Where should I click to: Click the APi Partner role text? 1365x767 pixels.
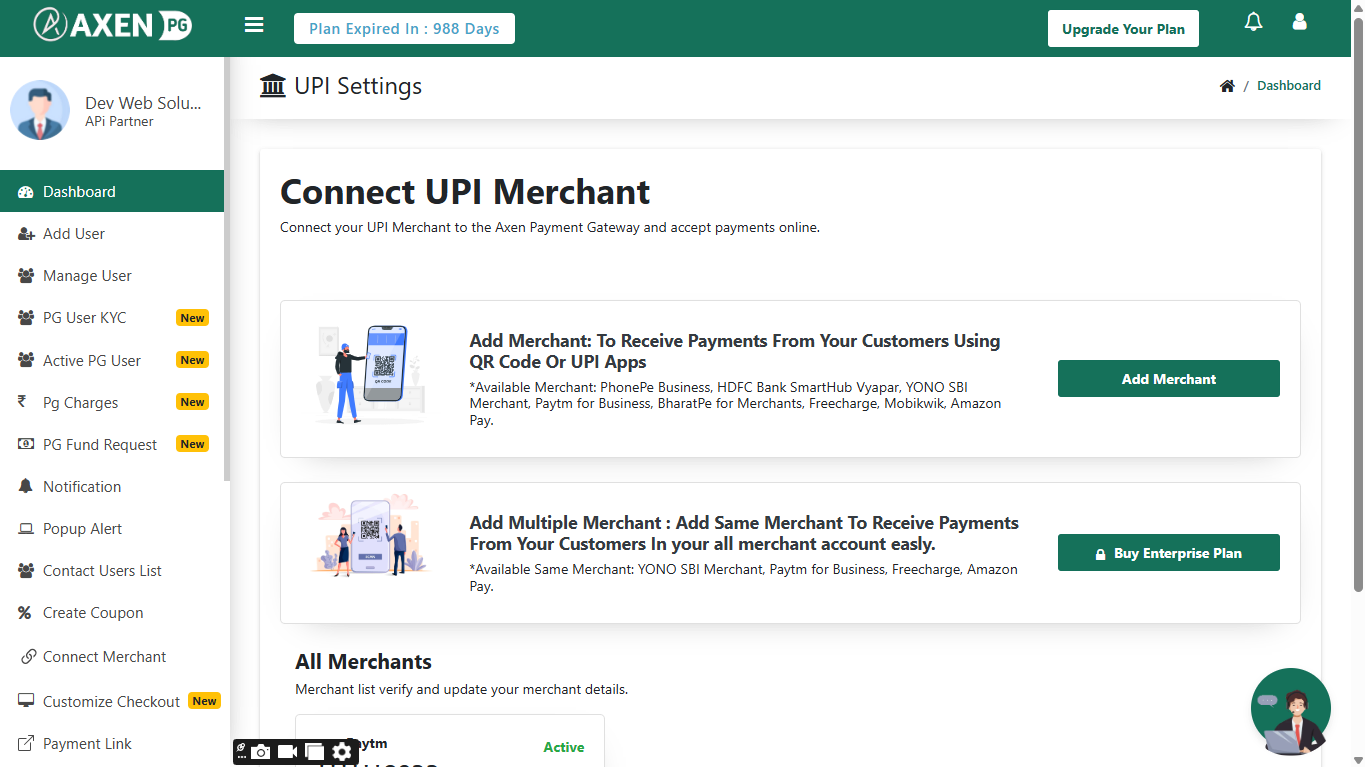pos(119,122)
